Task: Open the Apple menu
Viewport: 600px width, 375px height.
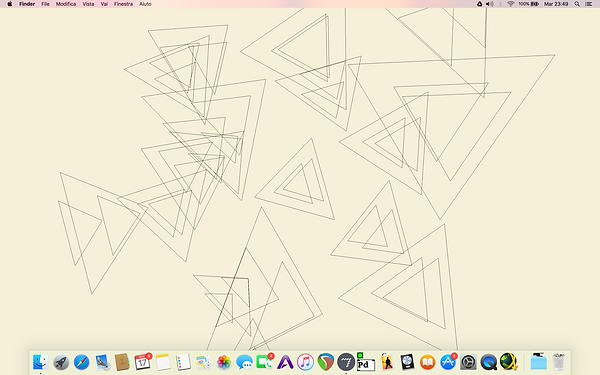Action: [x=10, y=4]
